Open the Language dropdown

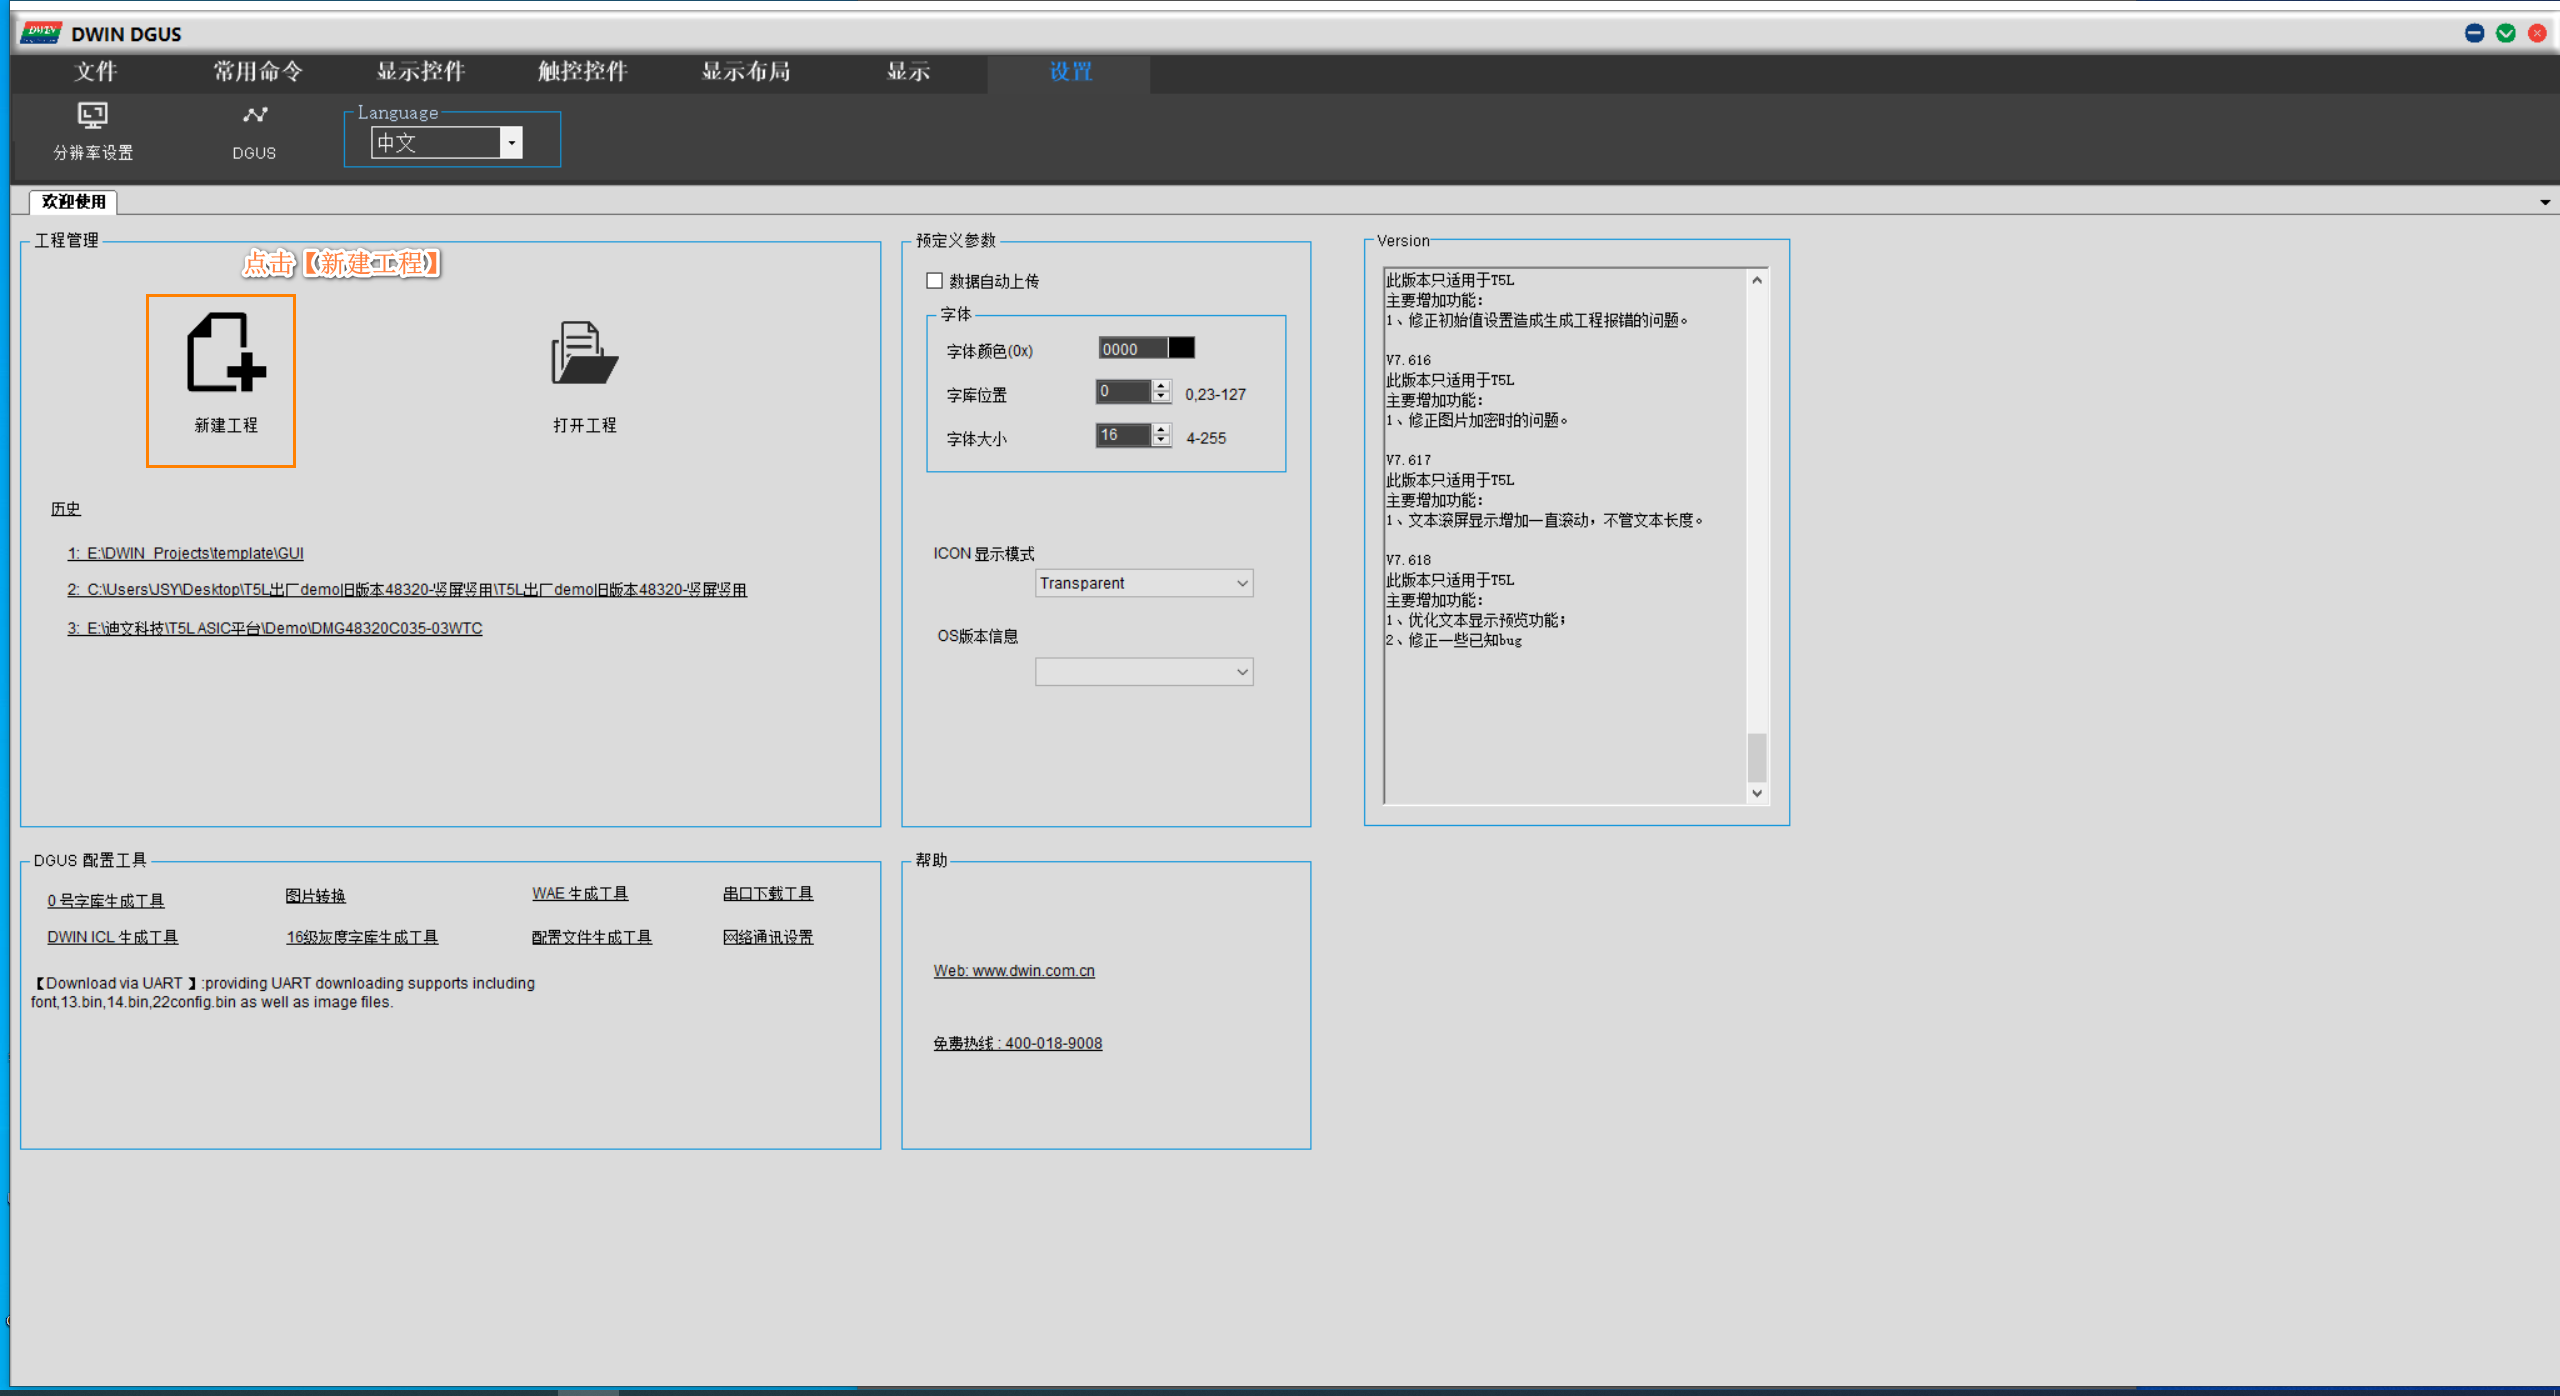point(511,143)
